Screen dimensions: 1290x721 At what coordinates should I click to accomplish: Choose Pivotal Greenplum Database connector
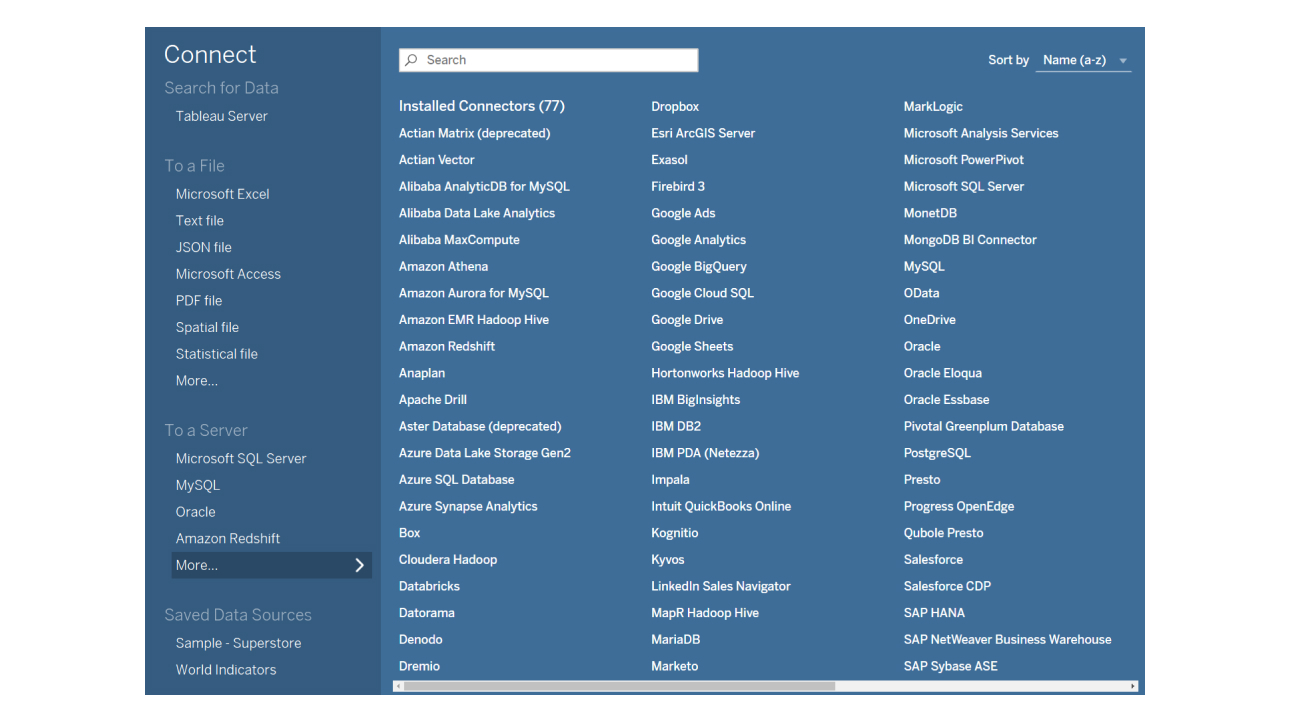[x=984, y=427]
